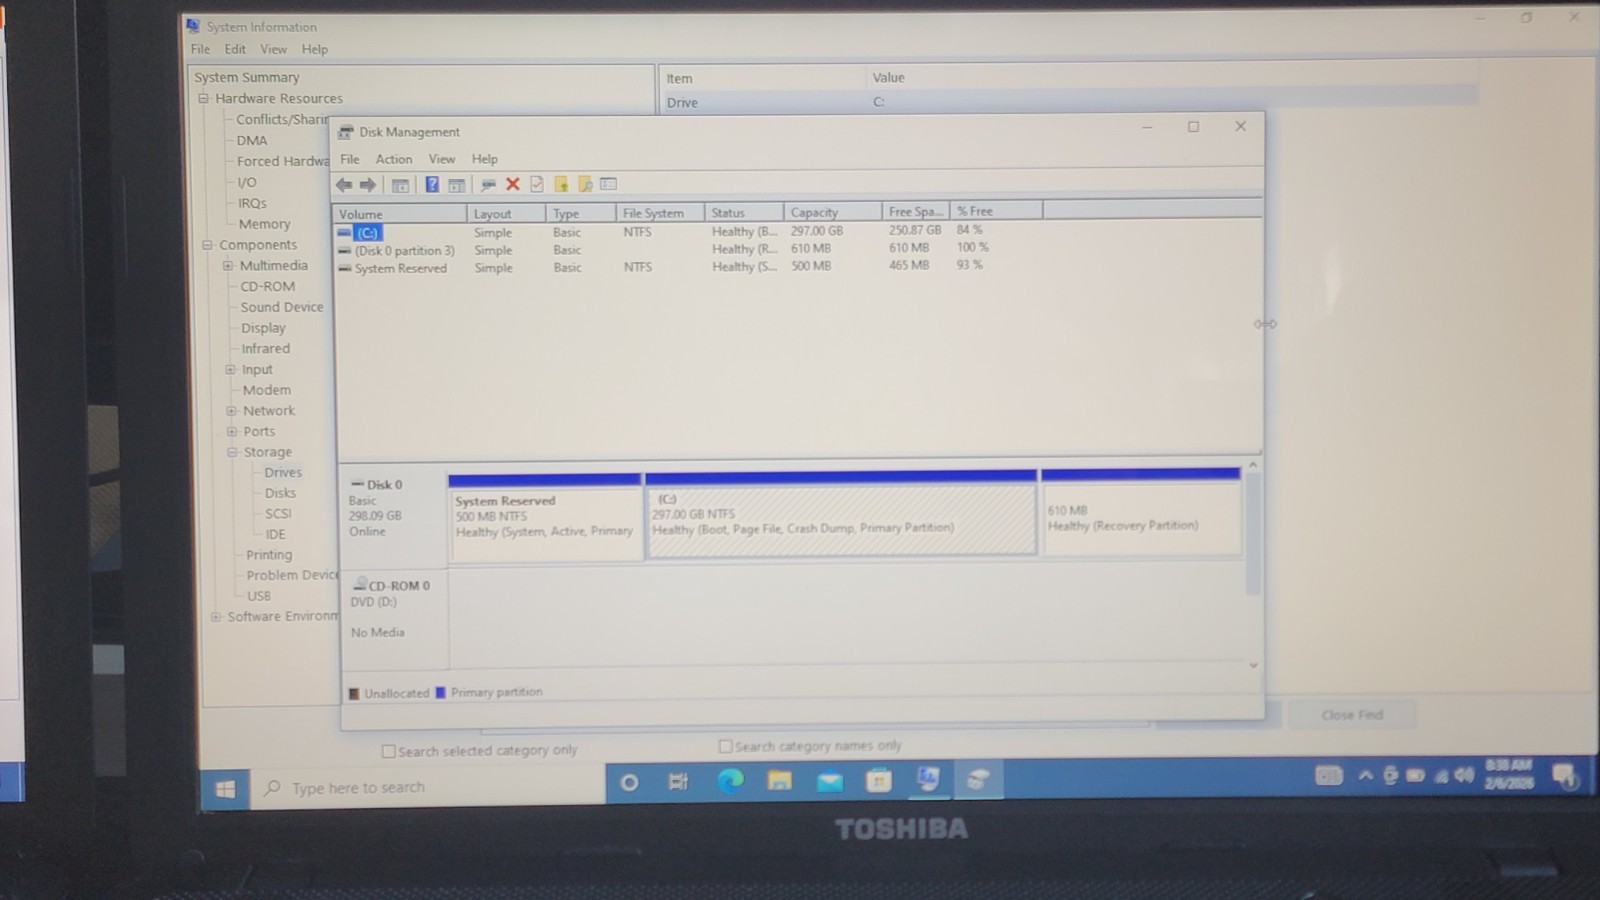This screenshot has height=900, width=1600.
Task: Collapse the Components tree node
Action: click(x=207, y=245)
